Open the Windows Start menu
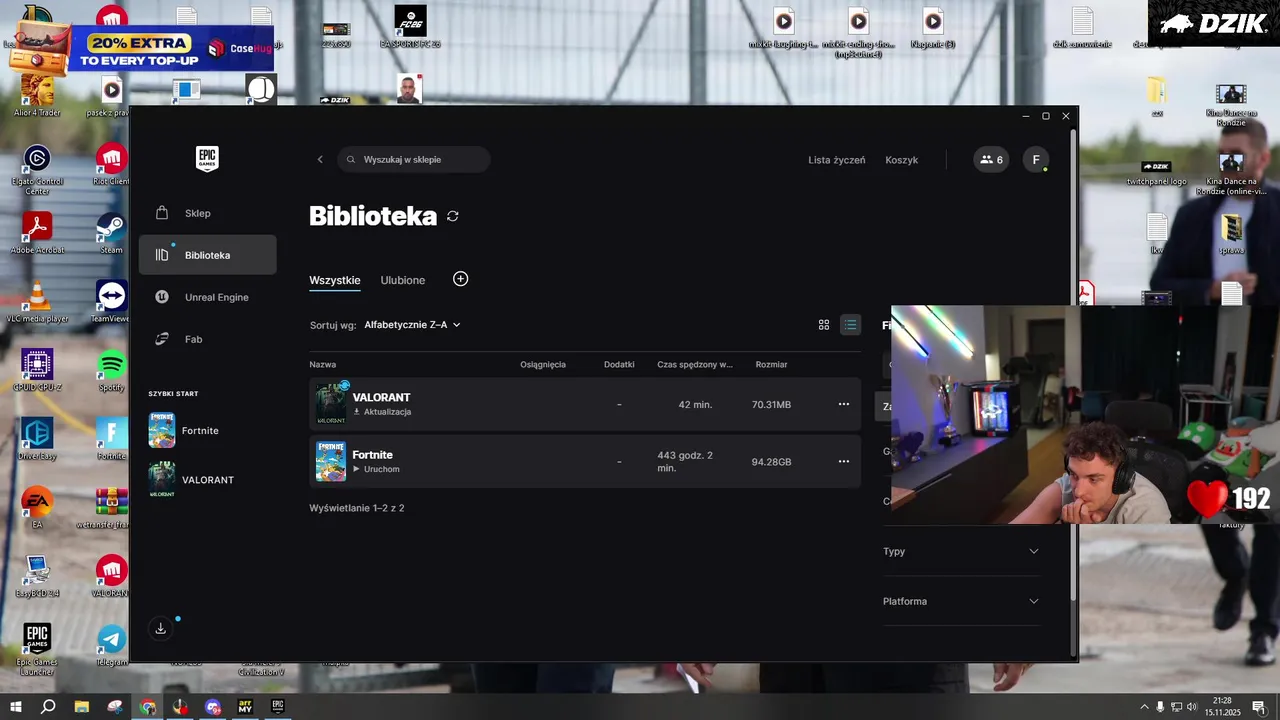The image size is (1280, 720). (x=16, y=707)
